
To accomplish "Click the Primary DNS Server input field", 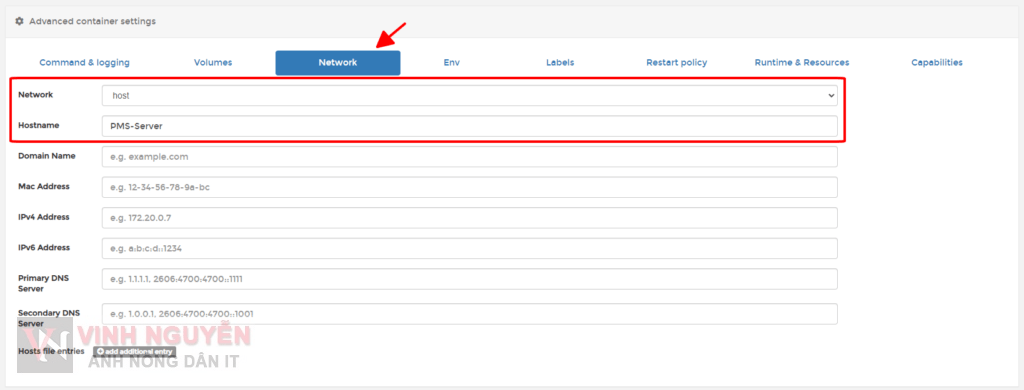I will 470,279.
